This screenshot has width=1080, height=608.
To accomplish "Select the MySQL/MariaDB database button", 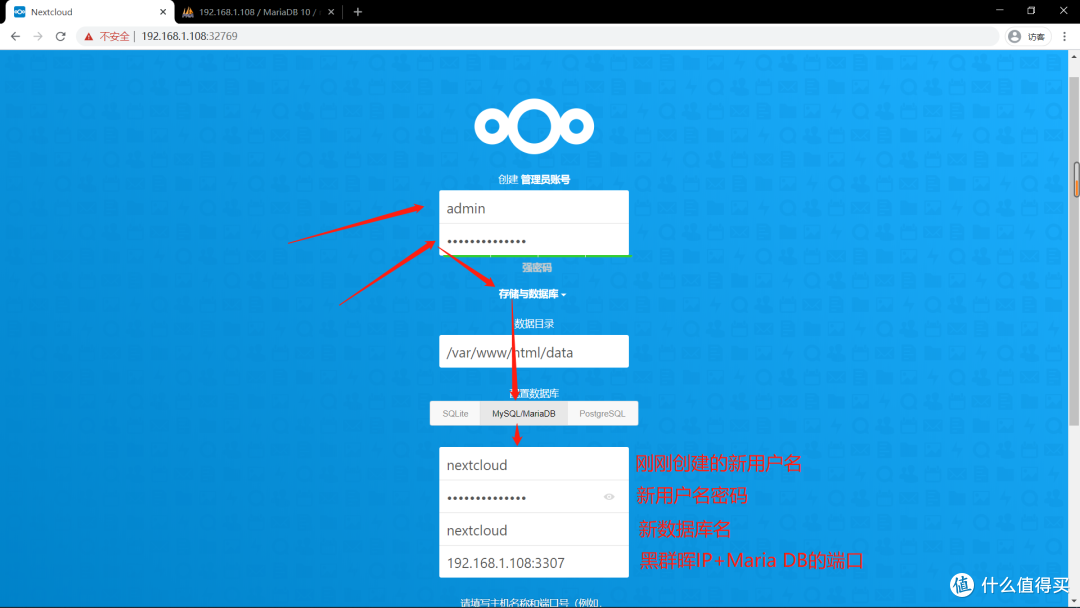I will [x=523, y=413].
